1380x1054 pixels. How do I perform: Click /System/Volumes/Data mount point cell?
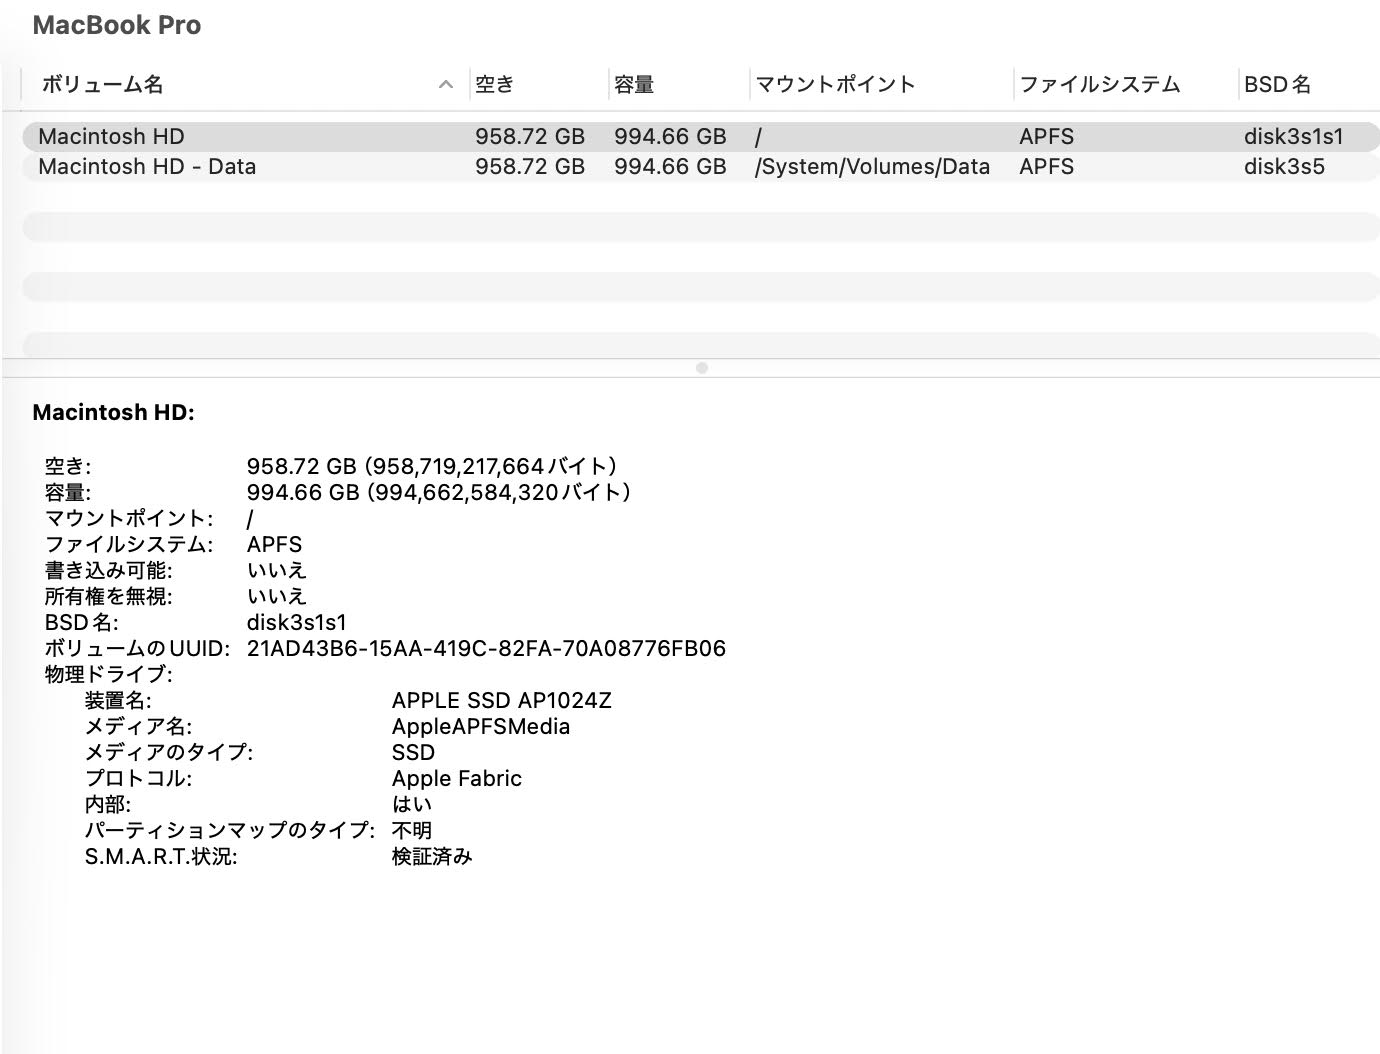[x=872, y=166]
